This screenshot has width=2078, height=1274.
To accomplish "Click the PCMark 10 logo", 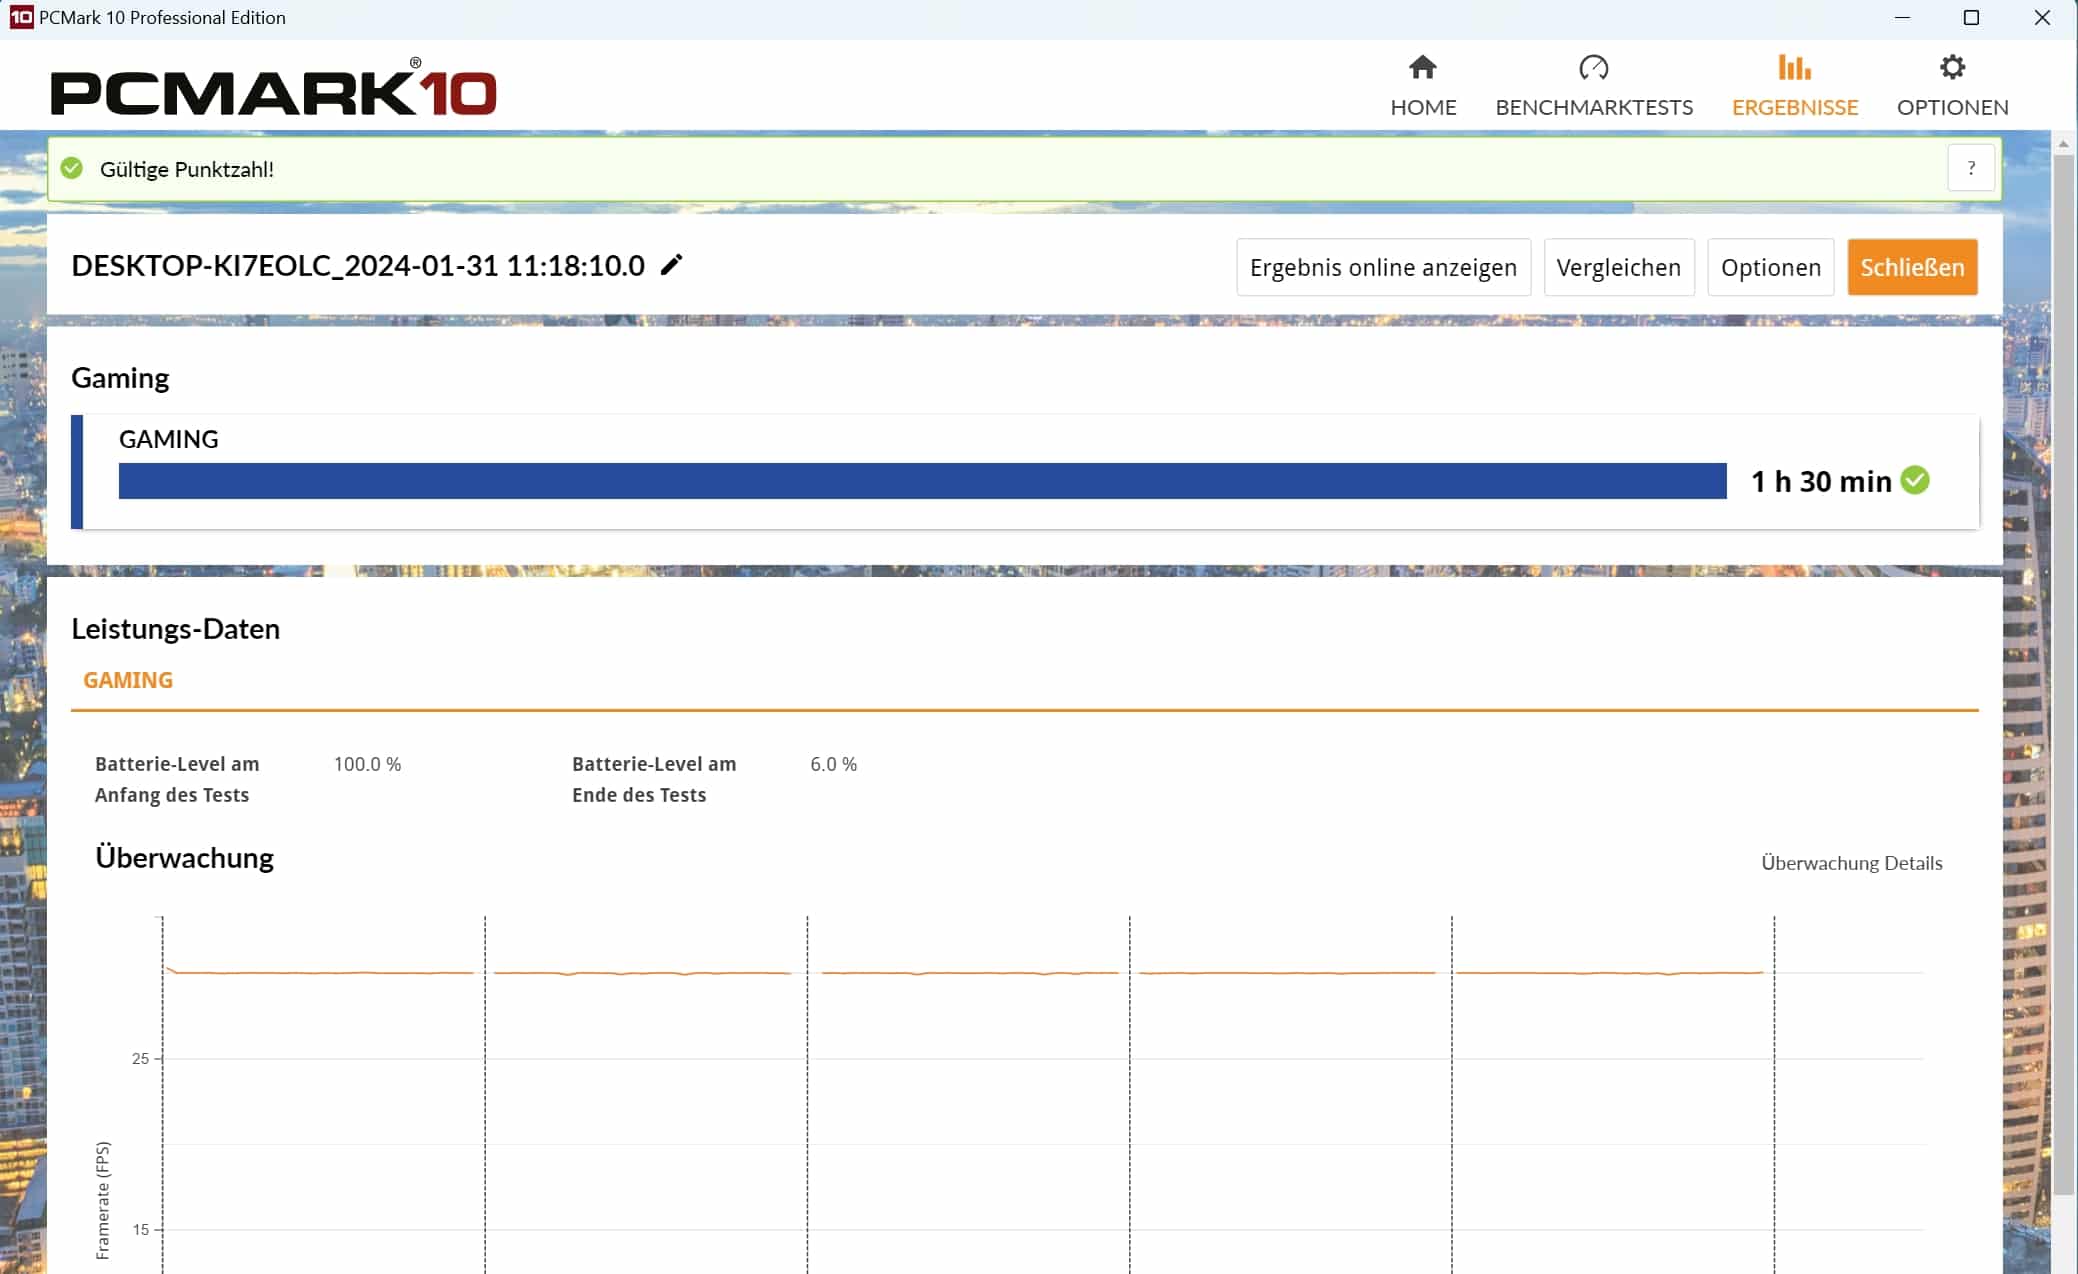I will point(273,88).
